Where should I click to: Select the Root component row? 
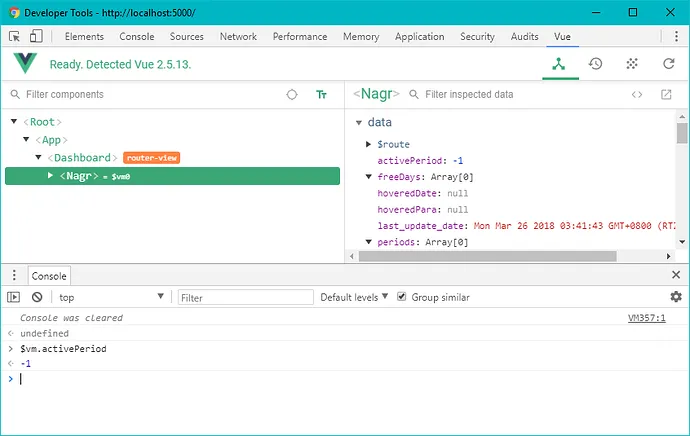(172, 122)
